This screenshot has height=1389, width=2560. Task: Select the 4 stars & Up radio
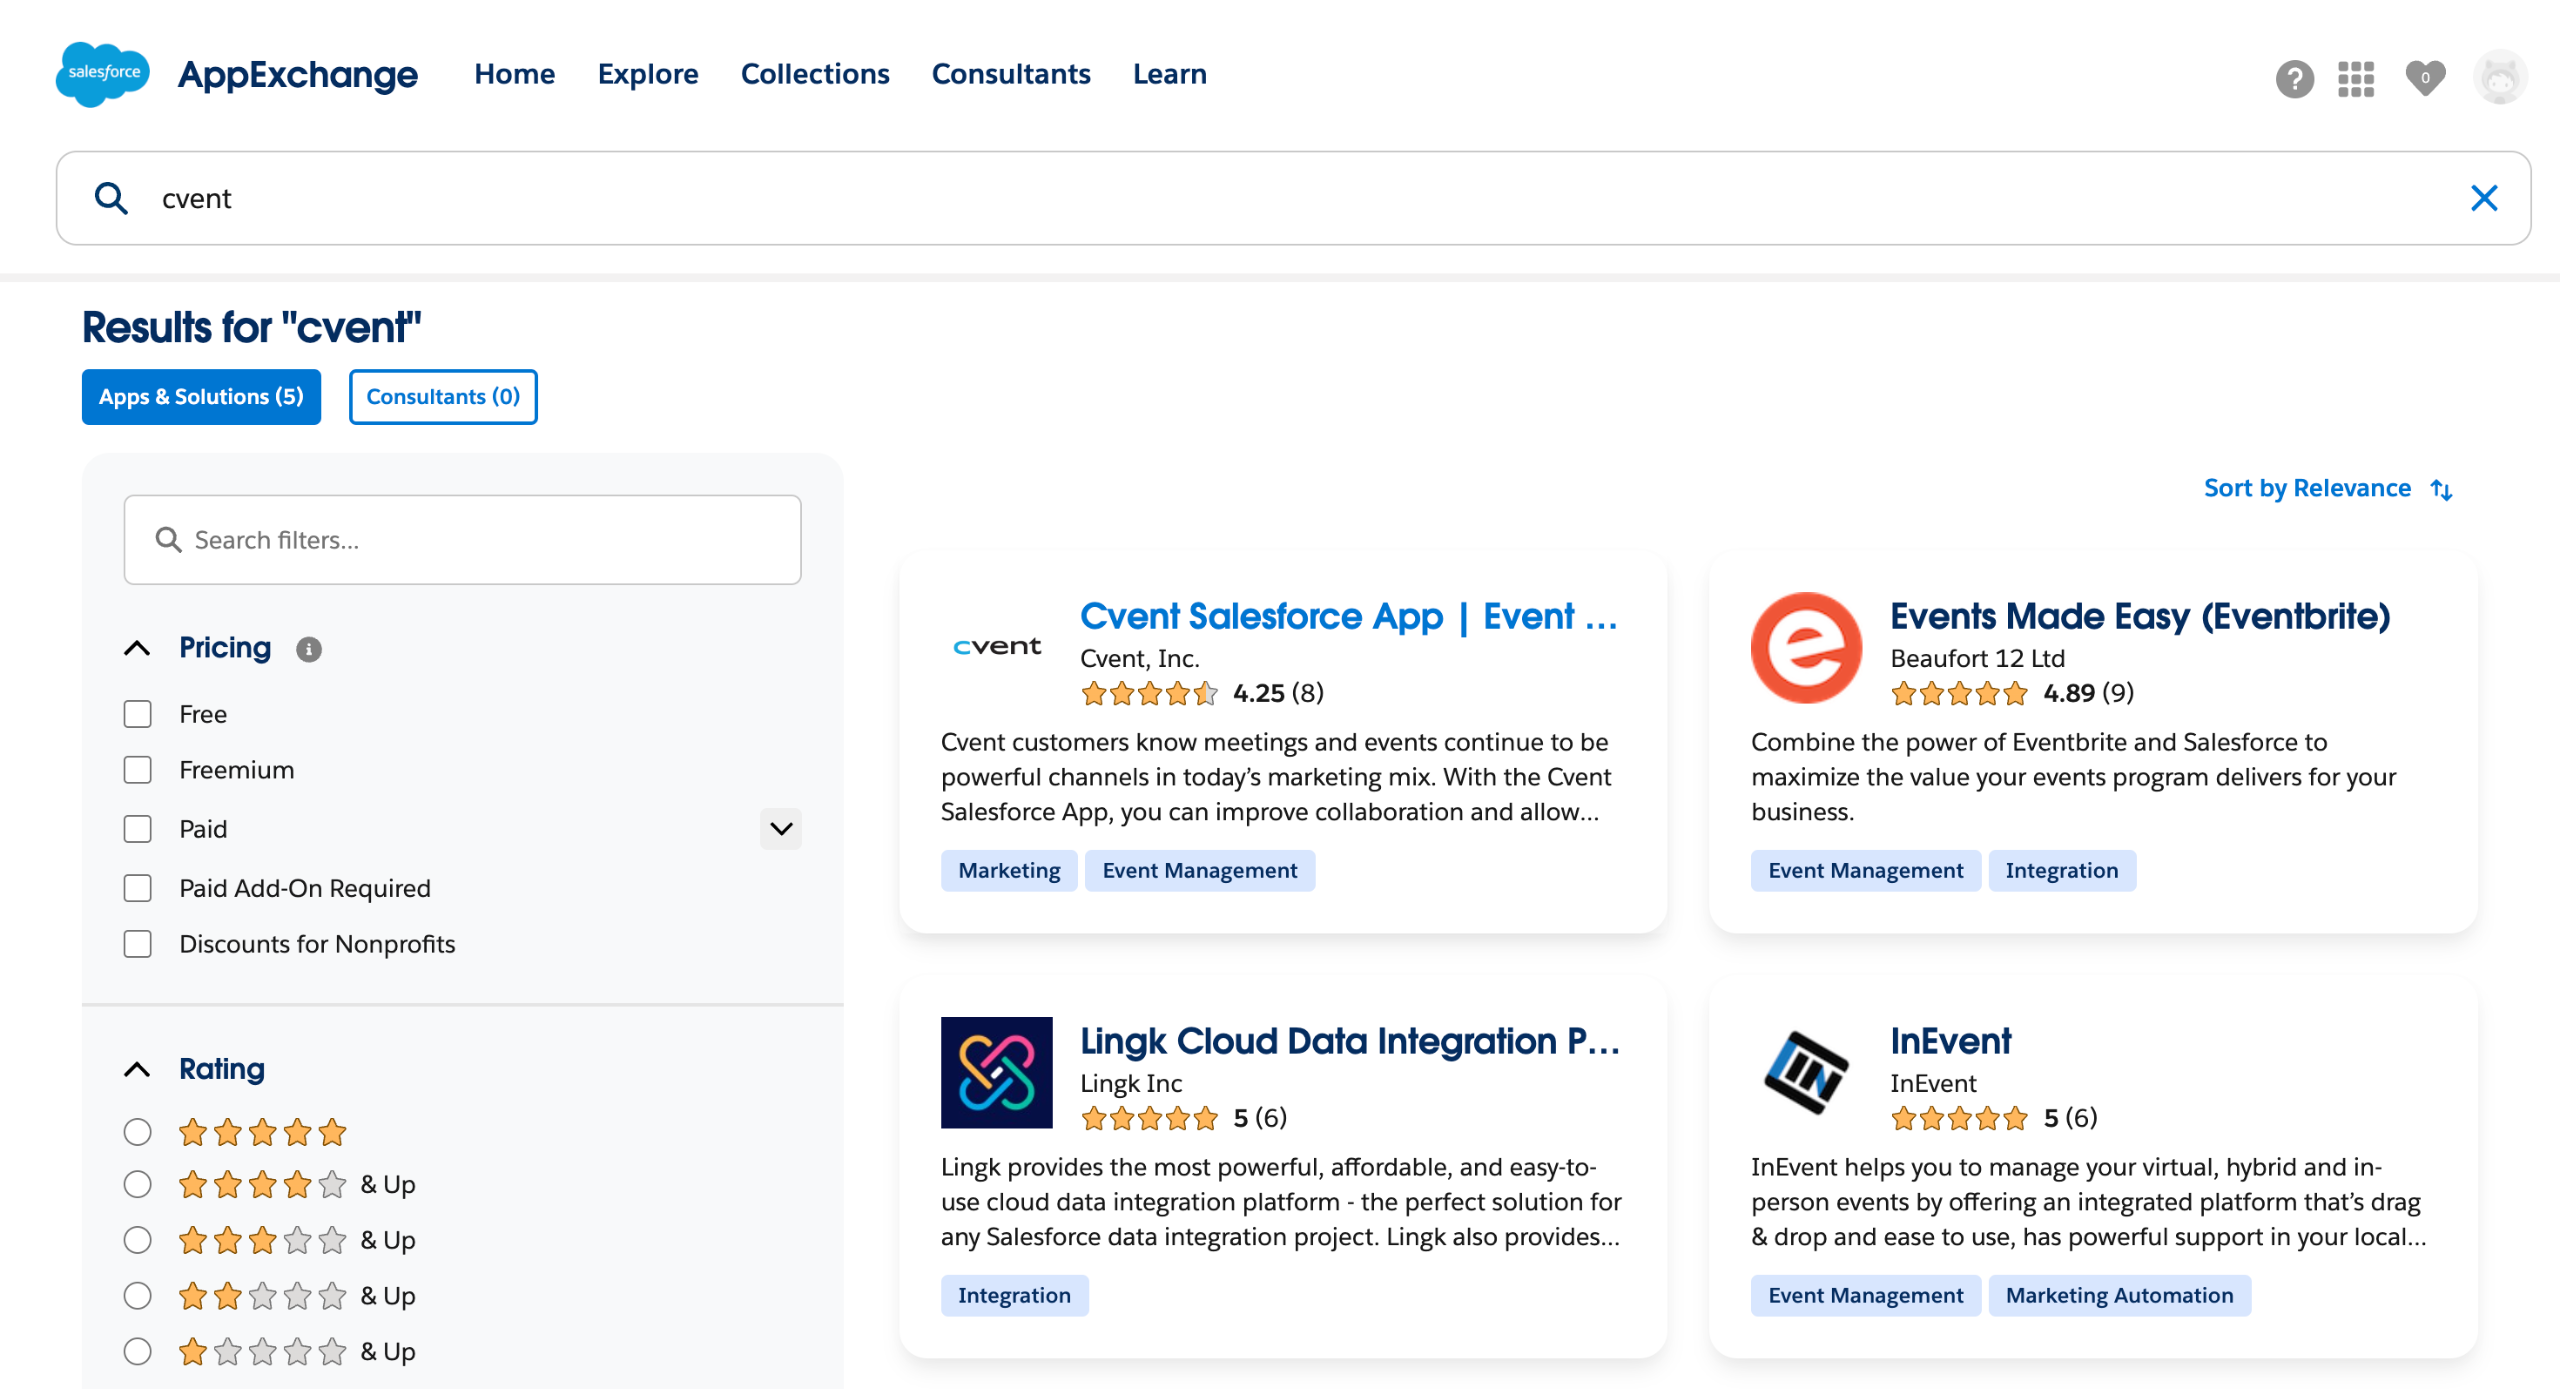pos(138,1184)
